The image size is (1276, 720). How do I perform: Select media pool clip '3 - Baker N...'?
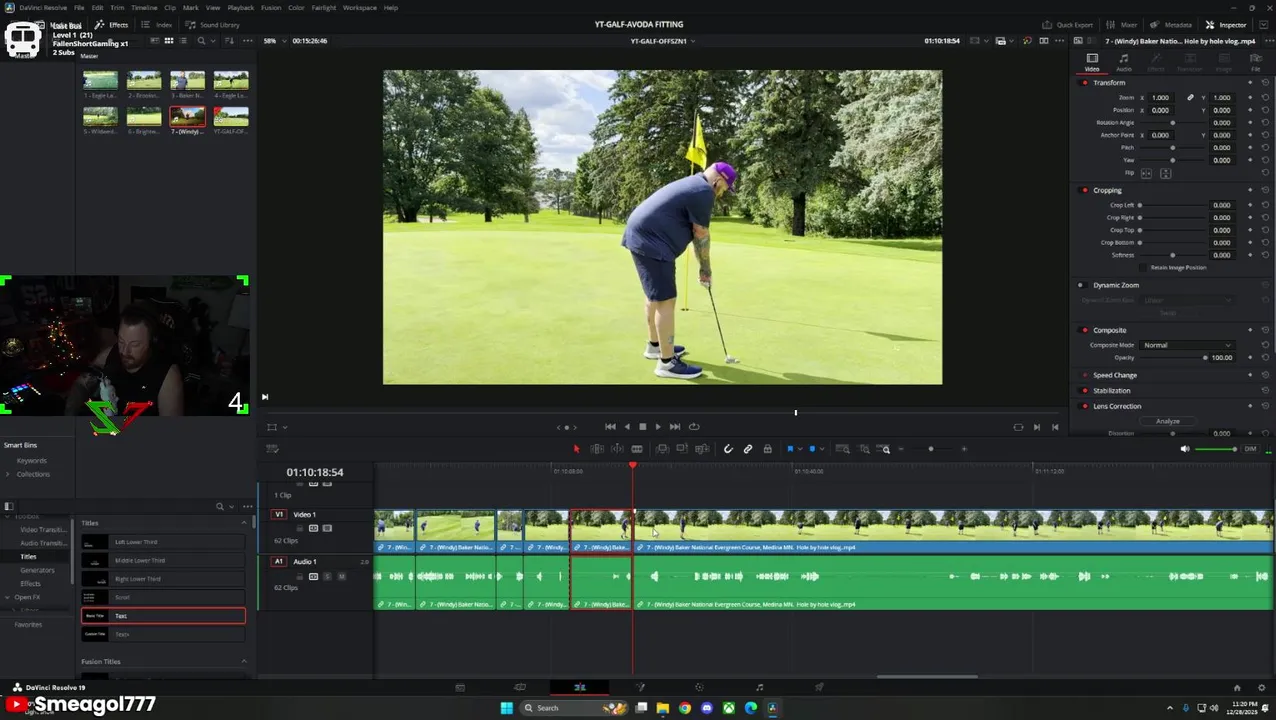click(187, 84)
